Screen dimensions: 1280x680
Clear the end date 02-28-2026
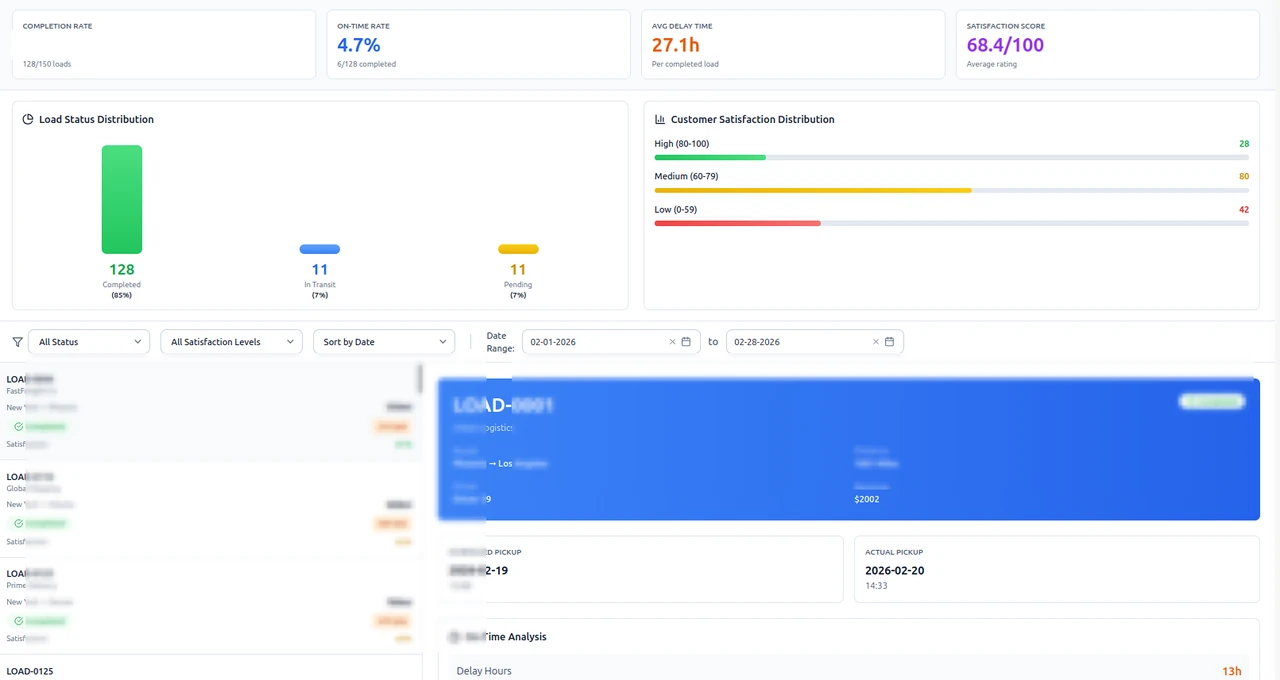point(876,342)
